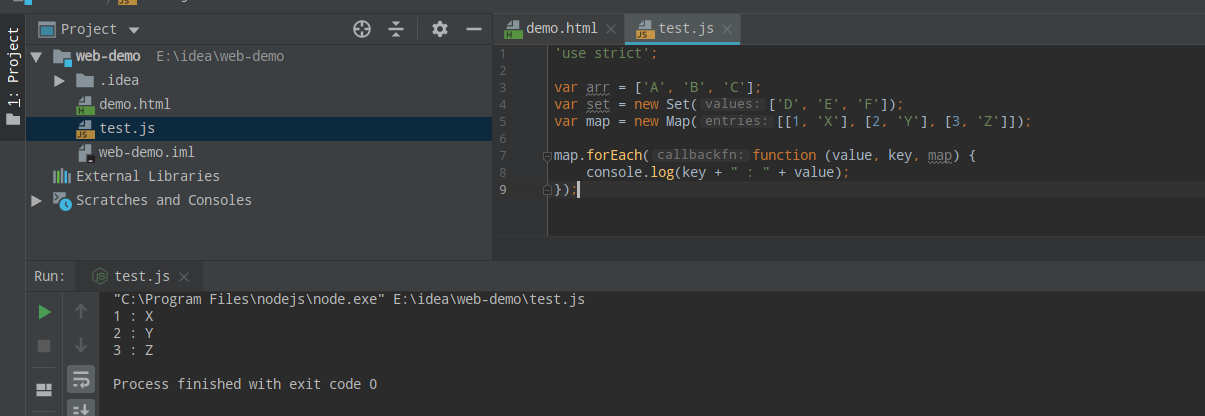Click the 'callbackfn:' parameter hint
The height and width of the screenshot is (416, 1205).
click(x=702, y=156)
